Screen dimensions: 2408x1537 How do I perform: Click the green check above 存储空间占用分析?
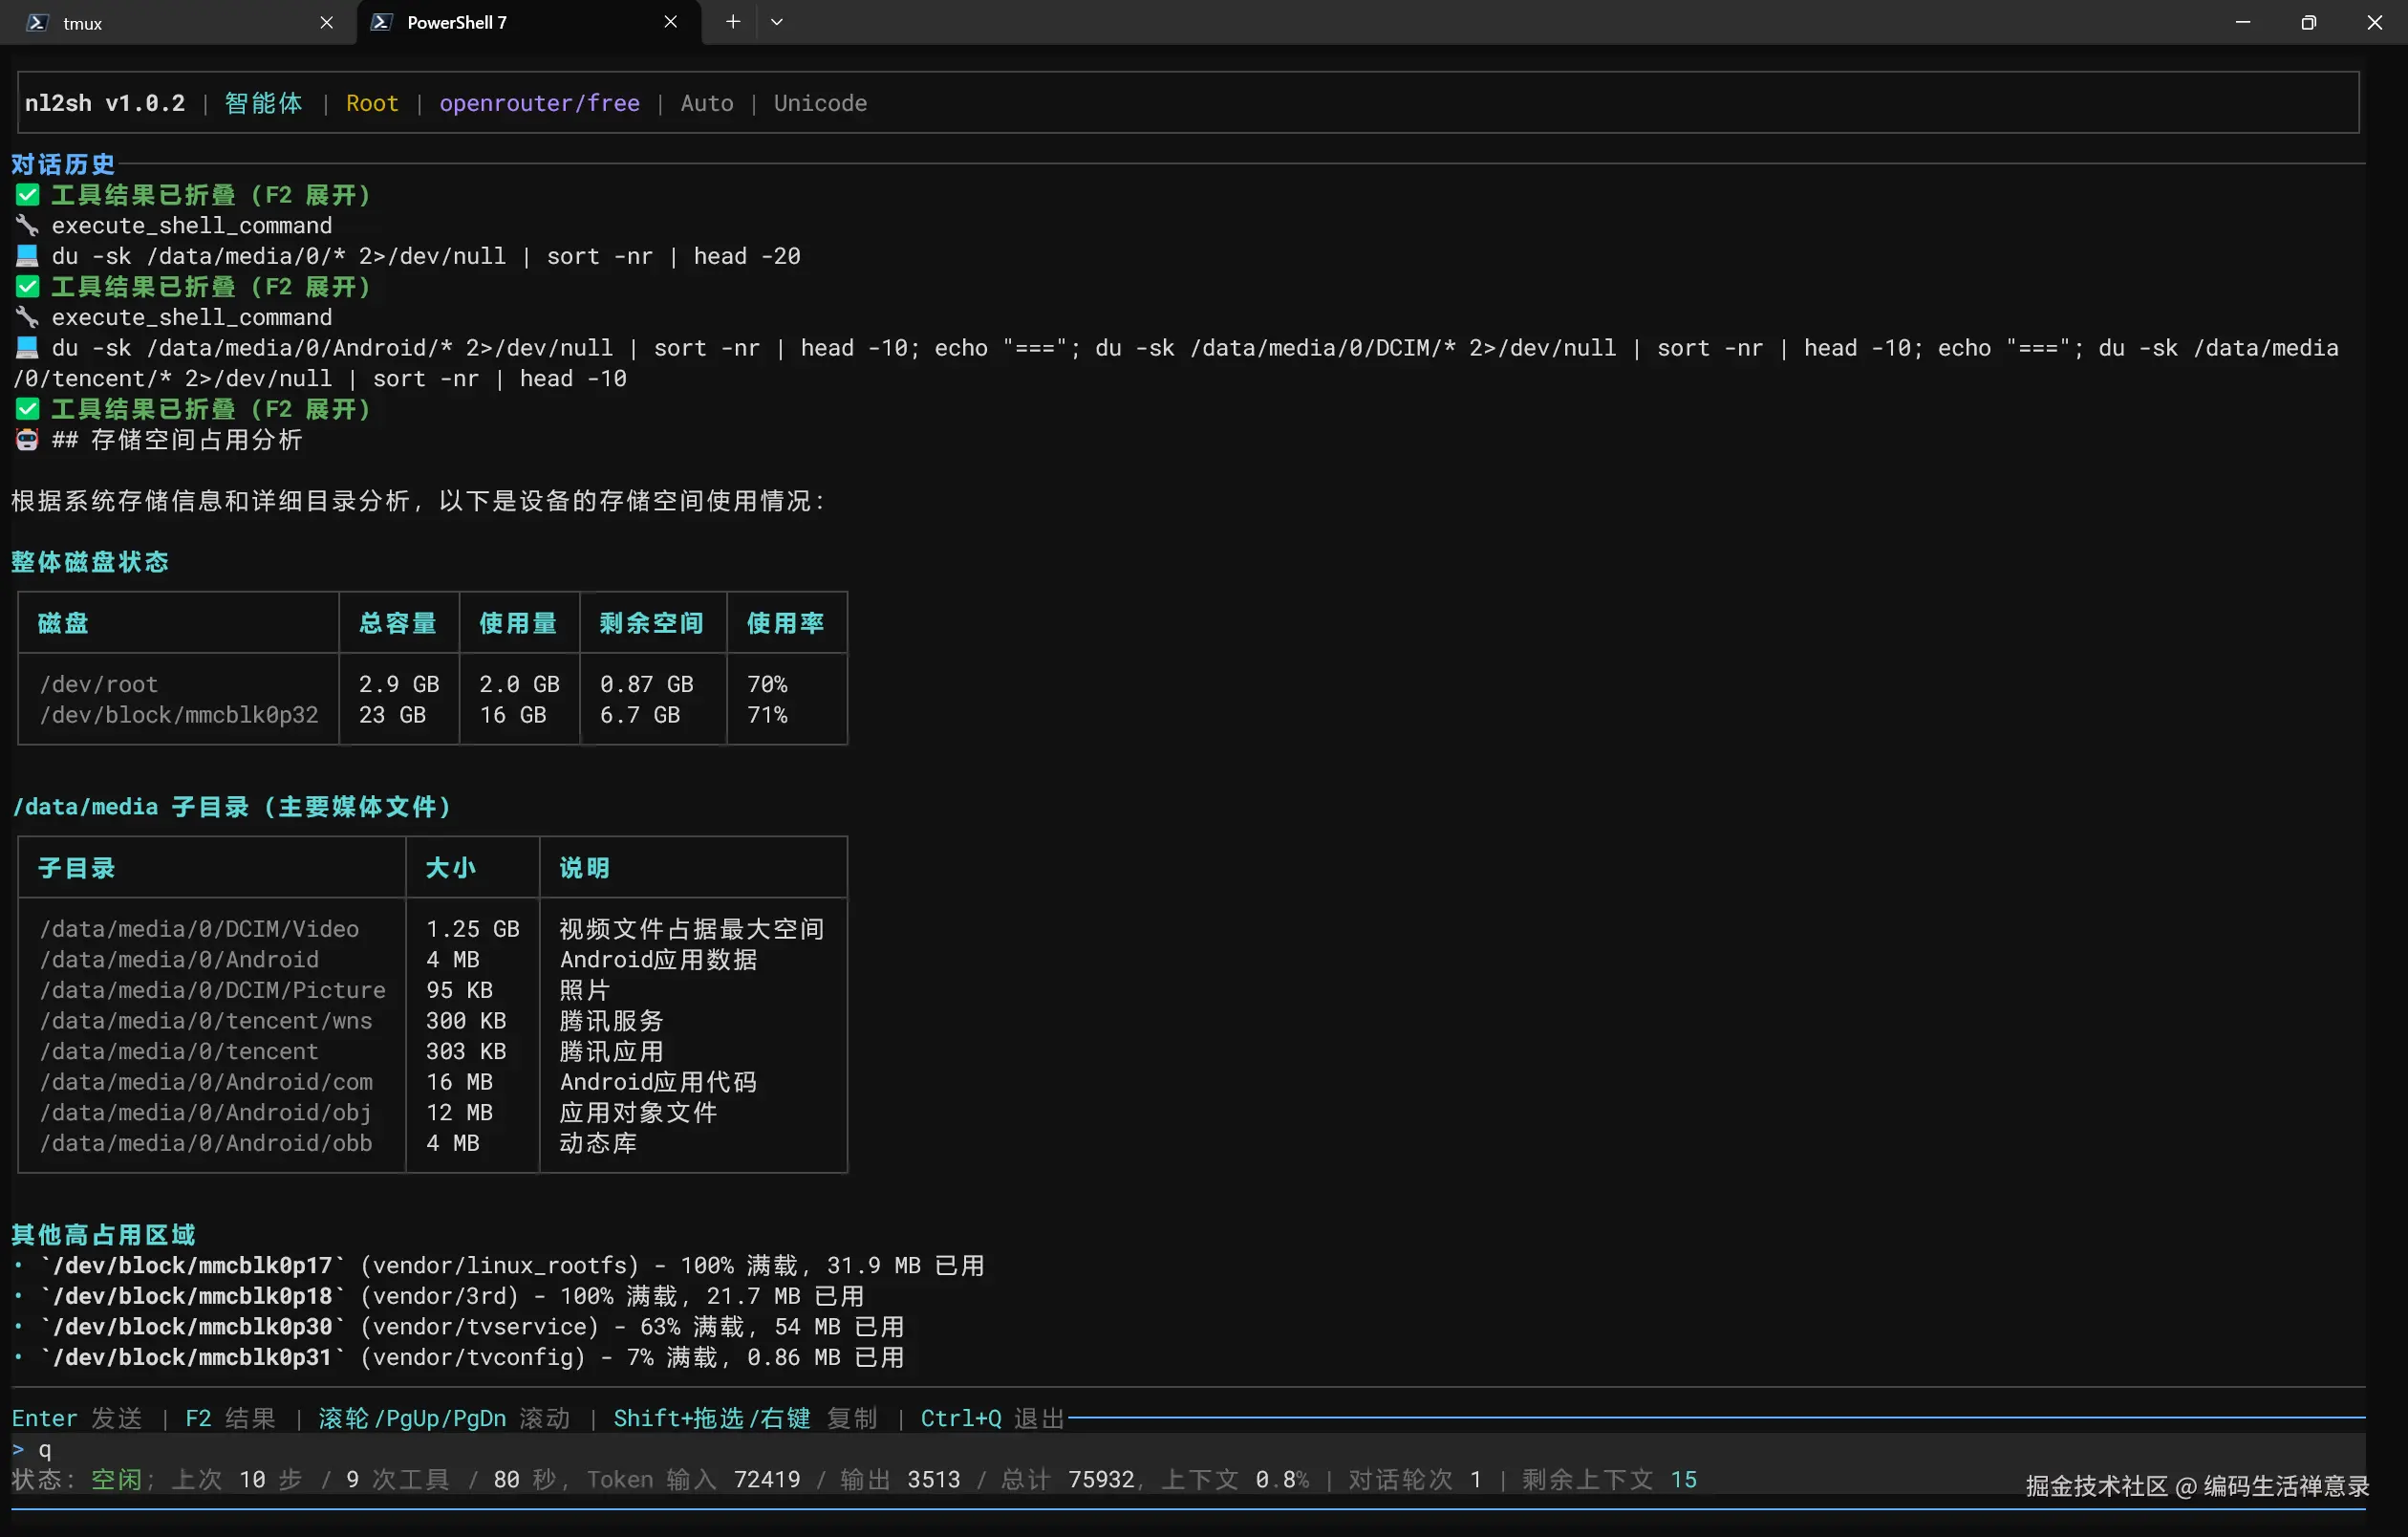pos(27,409)
